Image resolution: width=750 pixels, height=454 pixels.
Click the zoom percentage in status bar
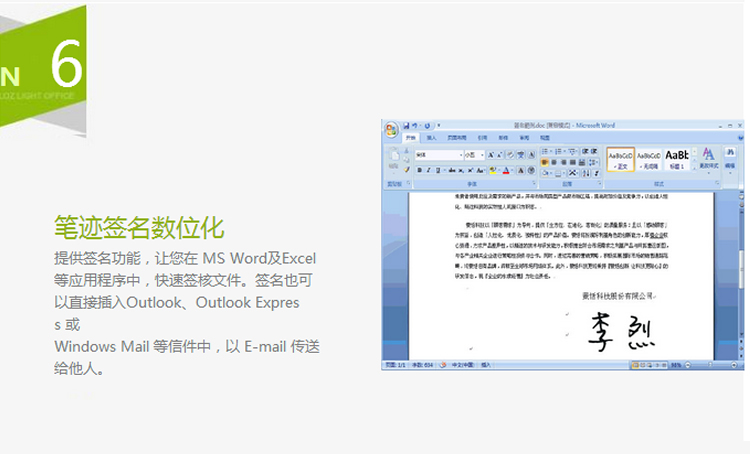(676, 365)
